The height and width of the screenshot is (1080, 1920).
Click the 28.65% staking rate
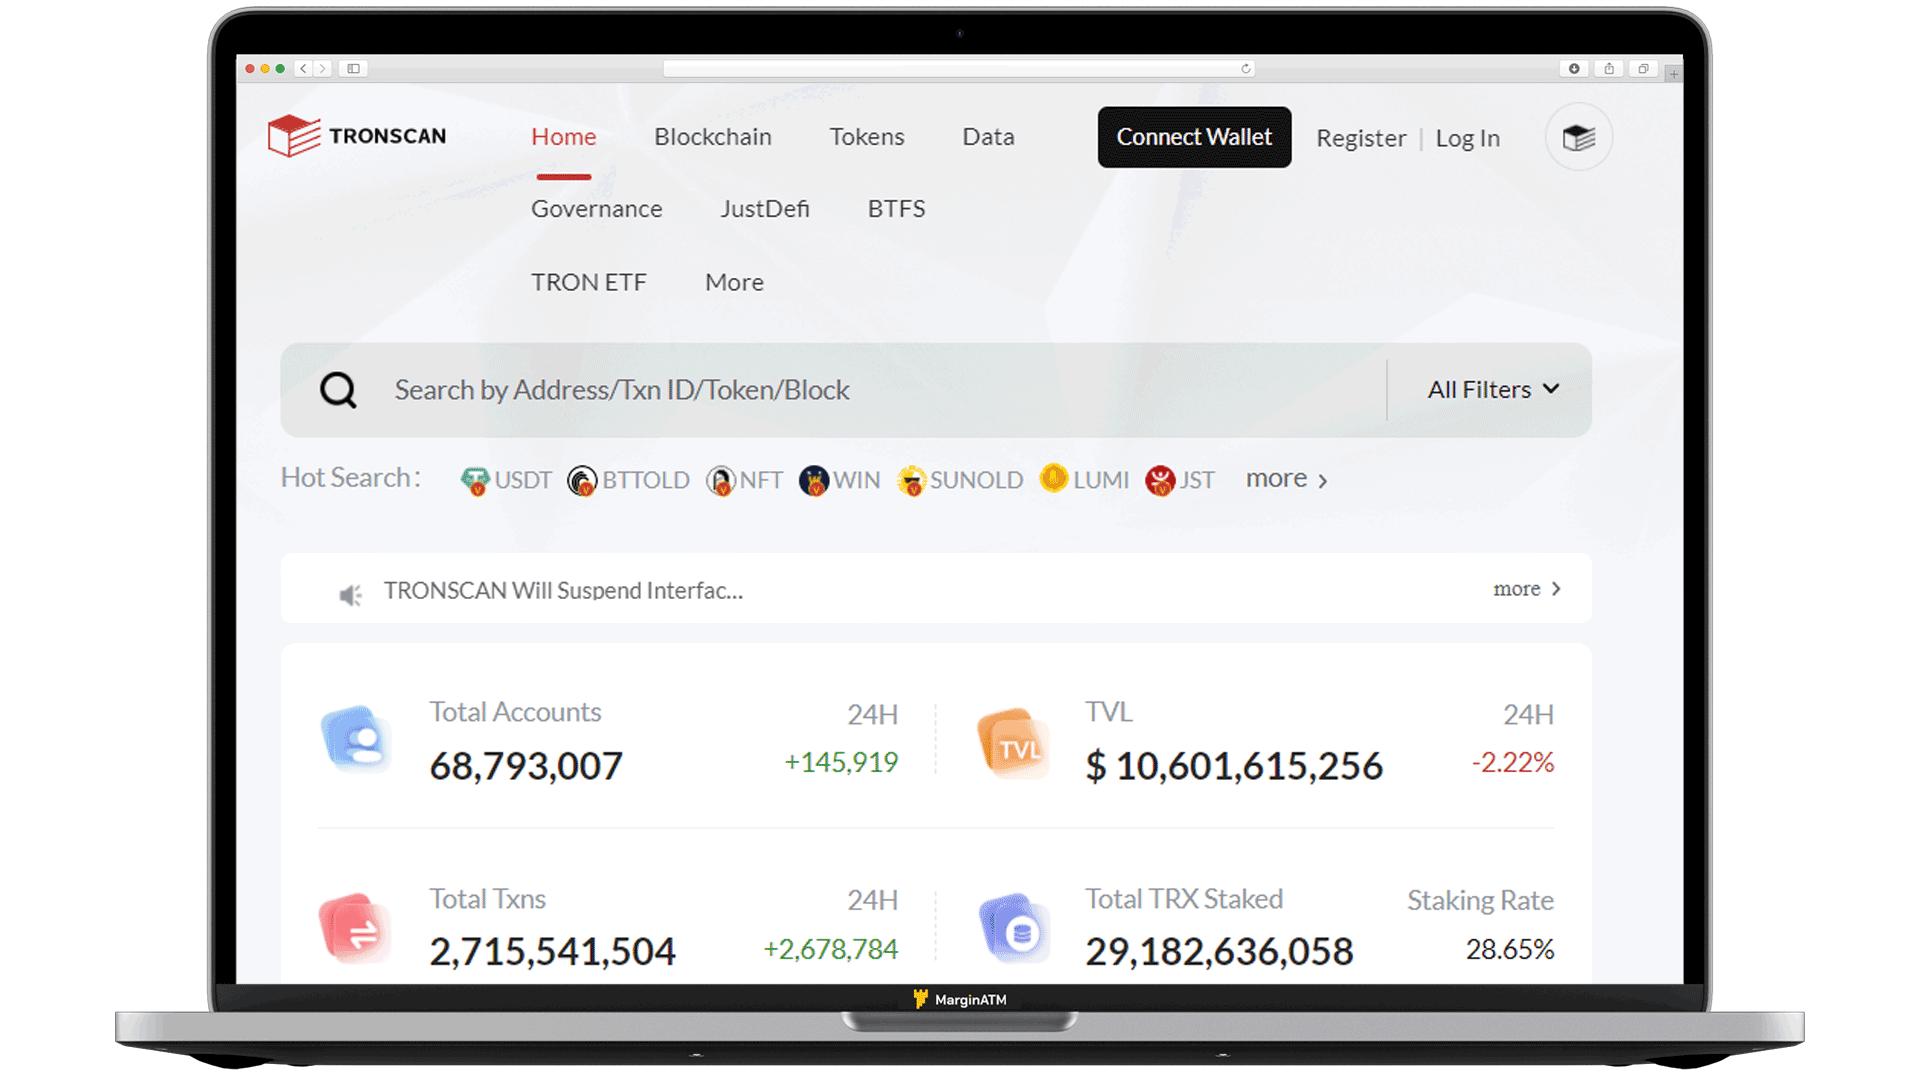[x=1510, y=949]
